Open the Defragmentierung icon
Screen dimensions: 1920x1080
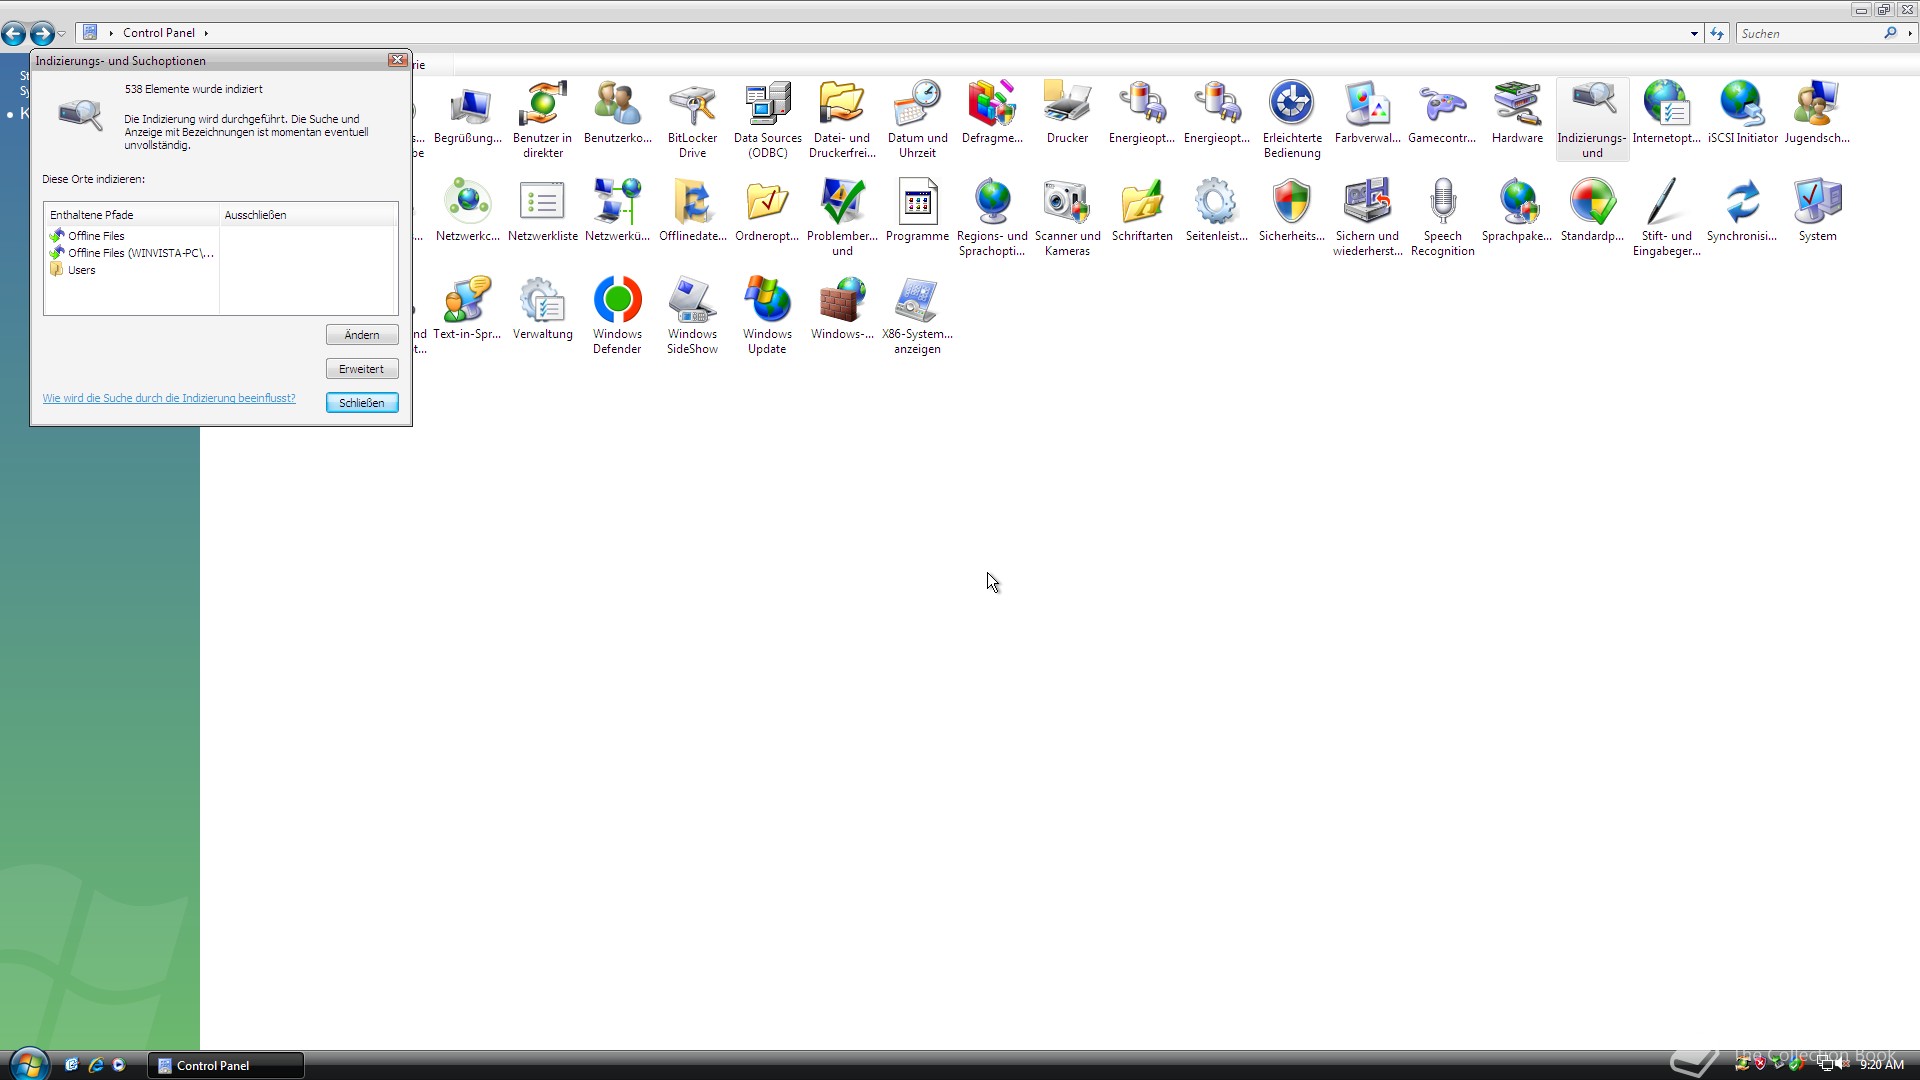pyautogui.click(x=992, y=113)
